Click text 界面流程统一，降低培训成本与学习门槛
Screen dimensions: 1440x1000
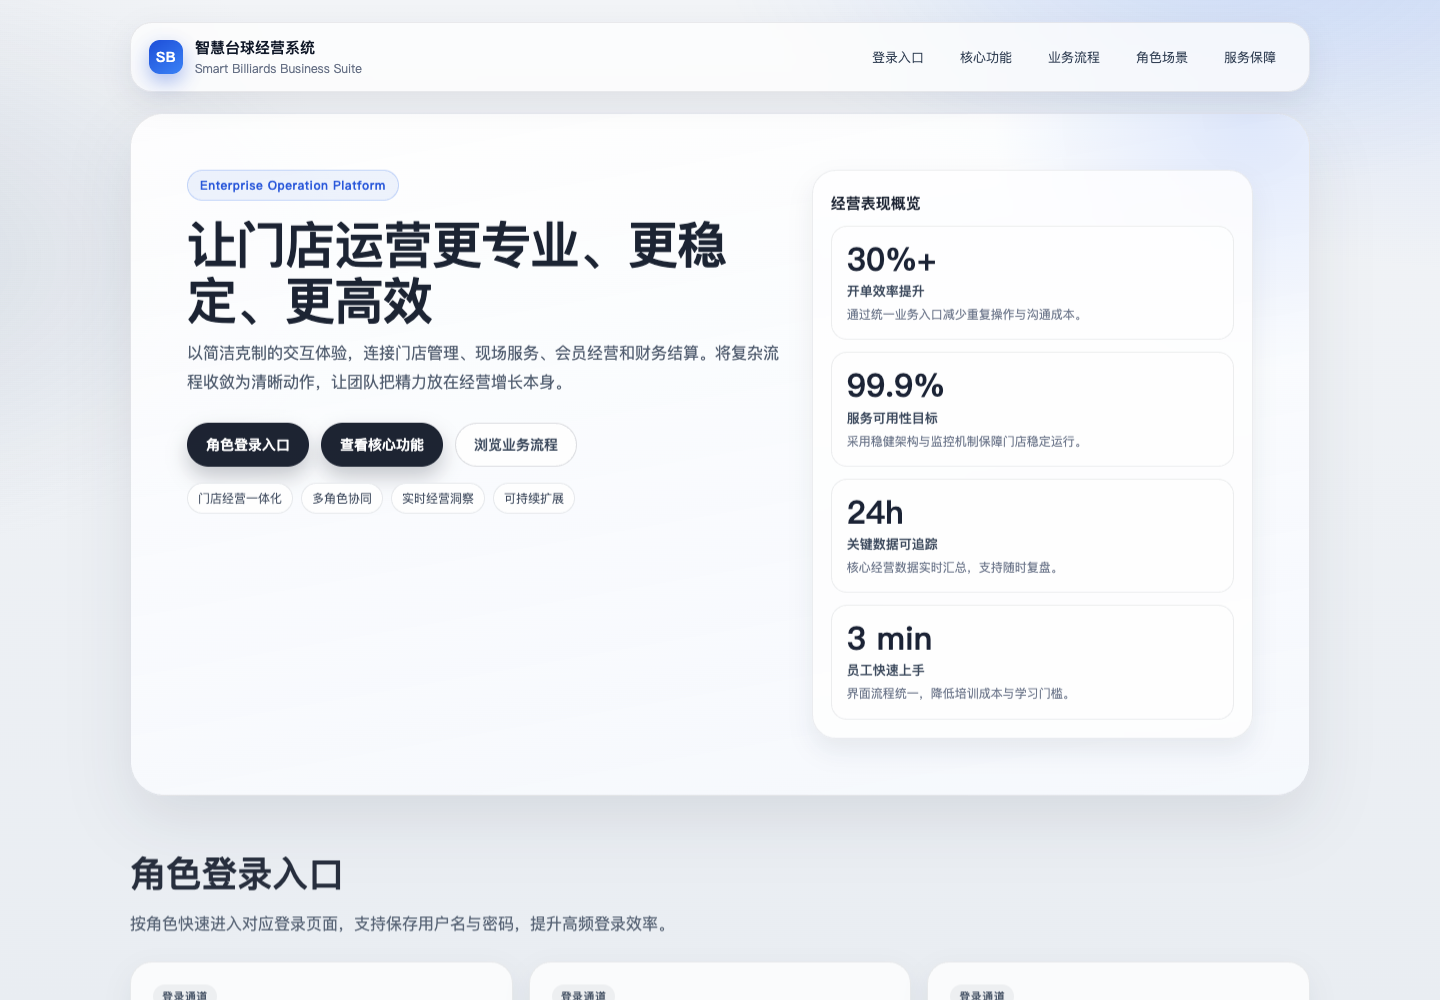click(961, 694)
